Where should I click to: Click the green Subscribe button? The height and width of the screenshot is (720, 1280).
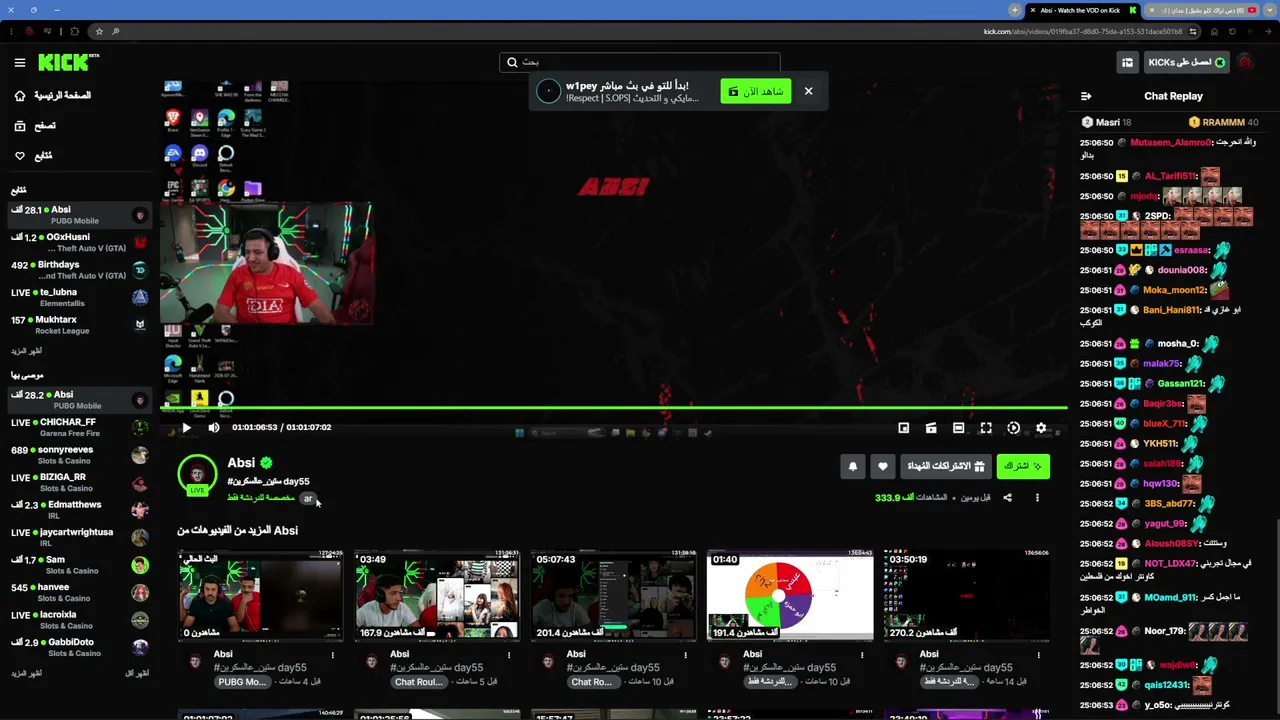pyautogui.click(x=1023, y=466)
